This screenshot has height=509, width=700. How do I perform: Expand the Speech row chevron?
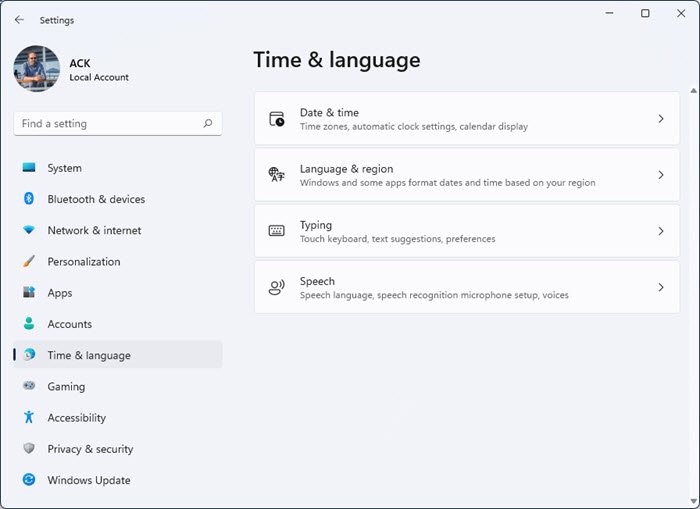tap(661, 287)
